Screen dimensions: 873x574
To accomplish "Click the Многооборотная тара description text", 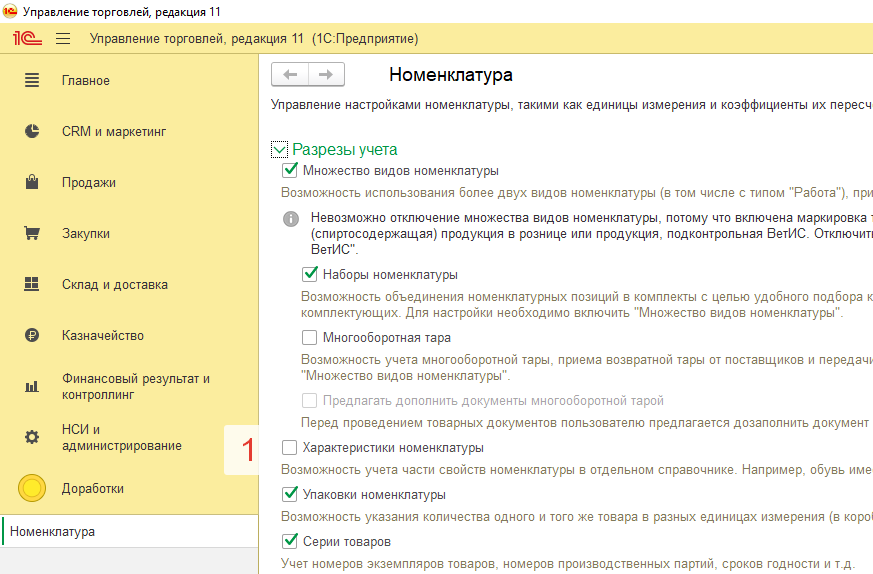I will 587,367.
